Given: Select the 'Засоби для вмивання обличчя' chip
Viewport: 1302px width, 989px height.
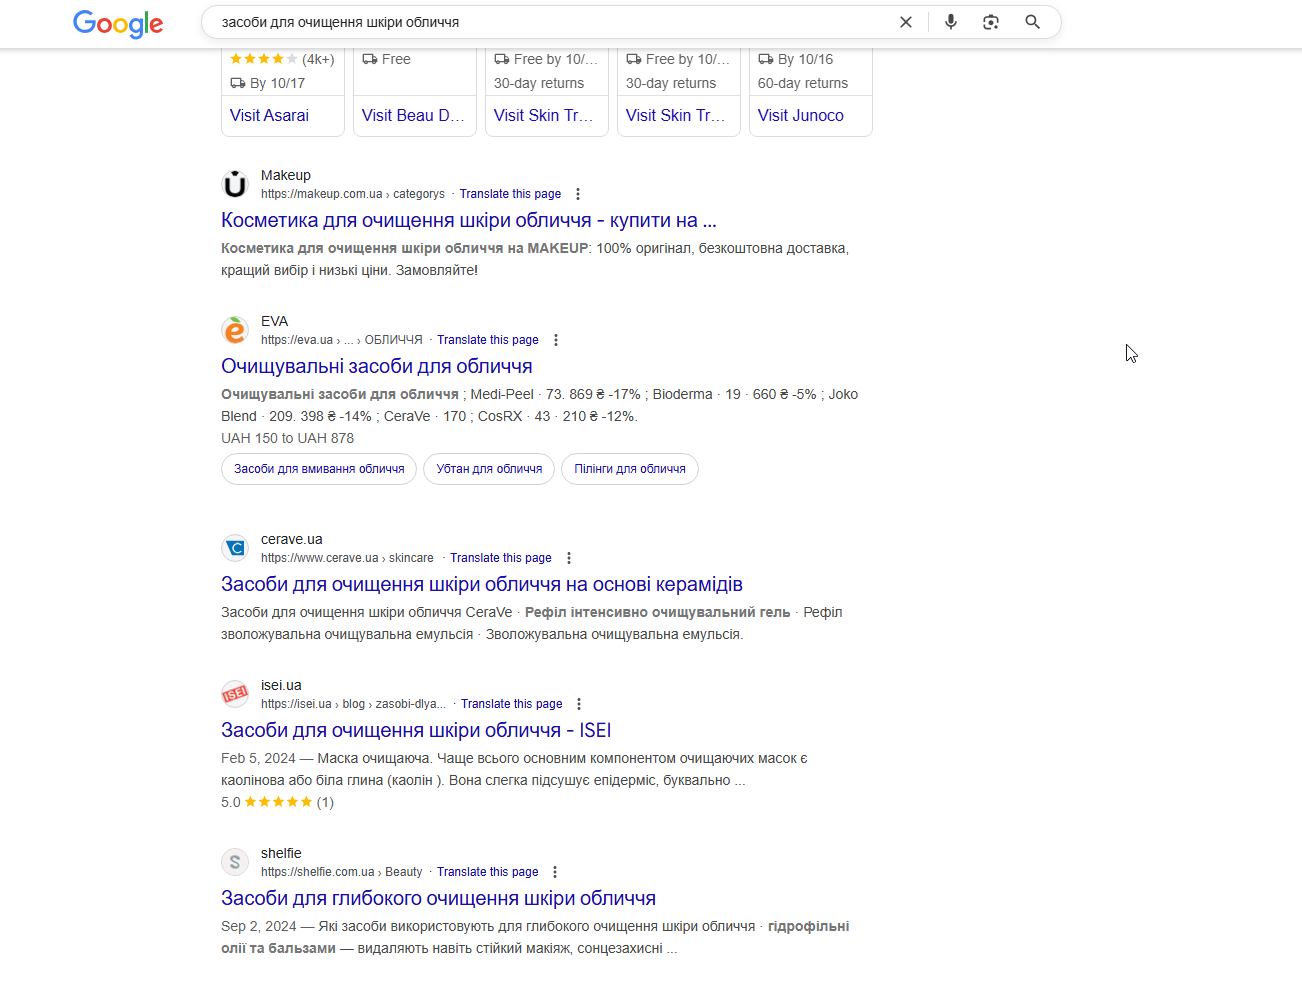Looking at the screenshot, I should point(319,469).
